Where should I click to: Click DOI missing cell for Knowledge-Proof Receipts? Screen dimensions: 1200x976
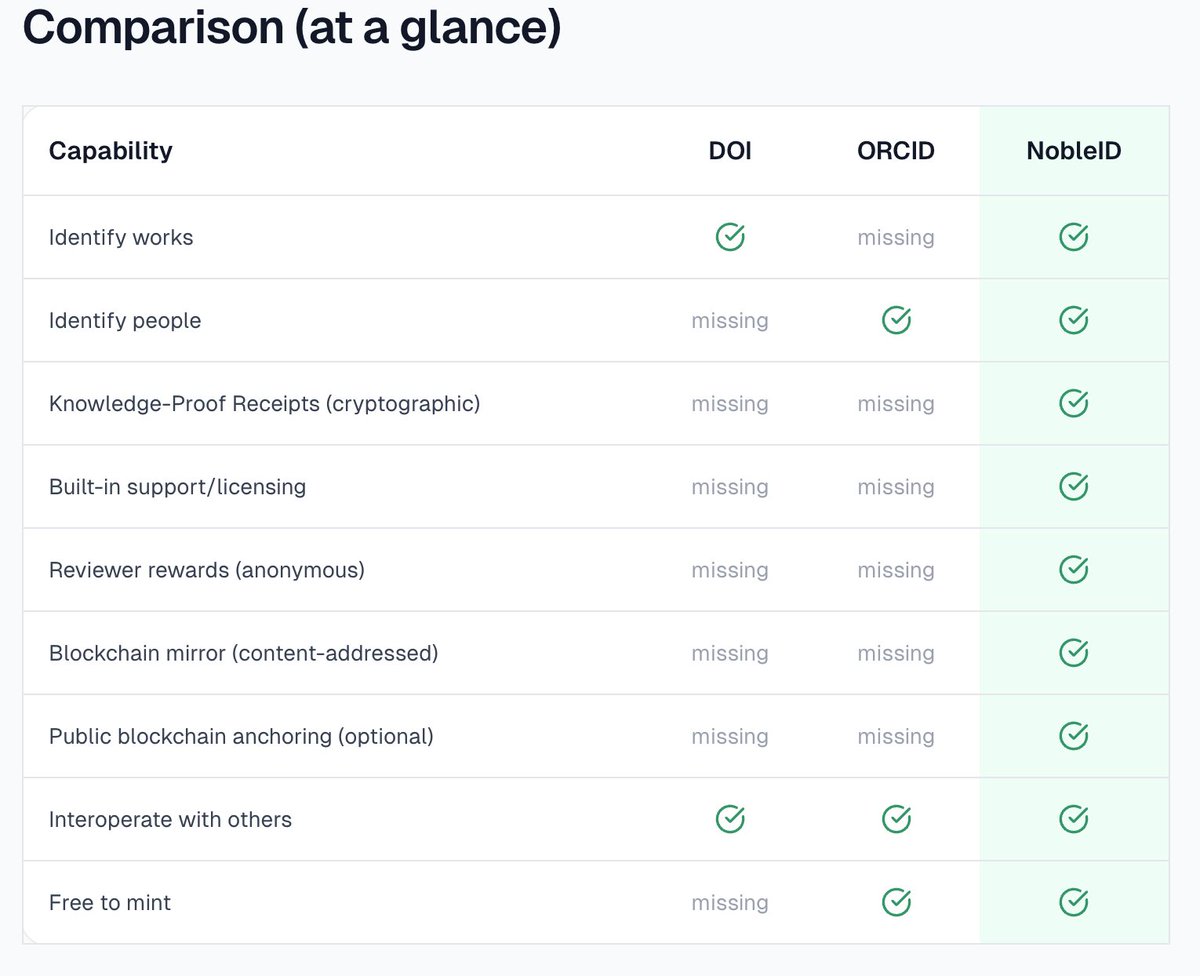click(x=730, y=404)
